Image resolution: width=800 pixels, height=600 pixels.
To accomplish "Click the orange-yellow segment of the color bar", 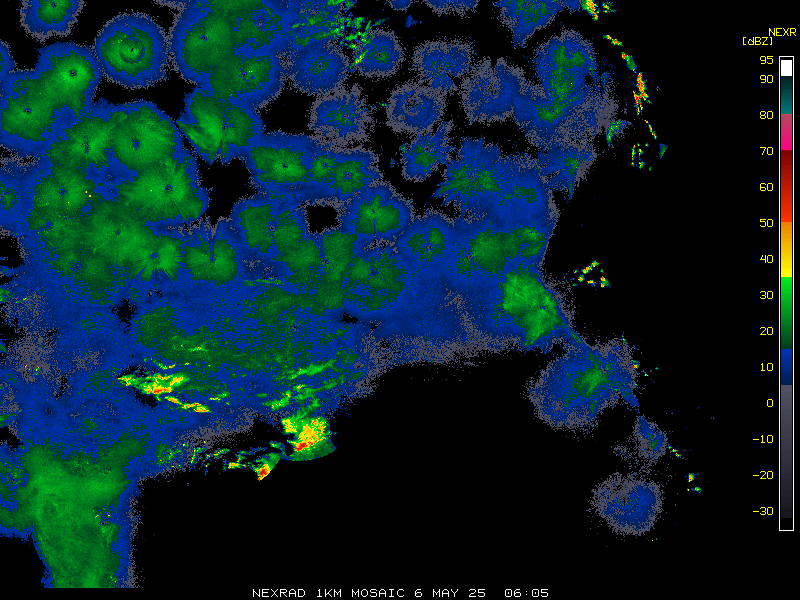I will (x=786, y=249).
